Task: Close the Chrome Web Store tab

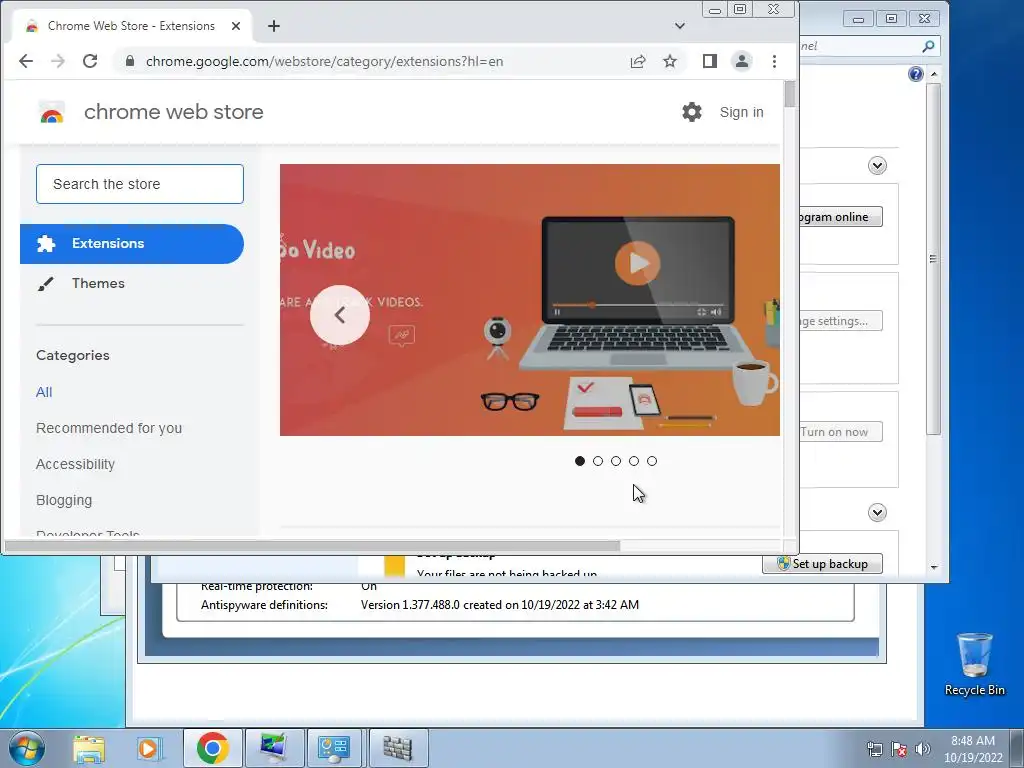Action: [x=236, y=26]
